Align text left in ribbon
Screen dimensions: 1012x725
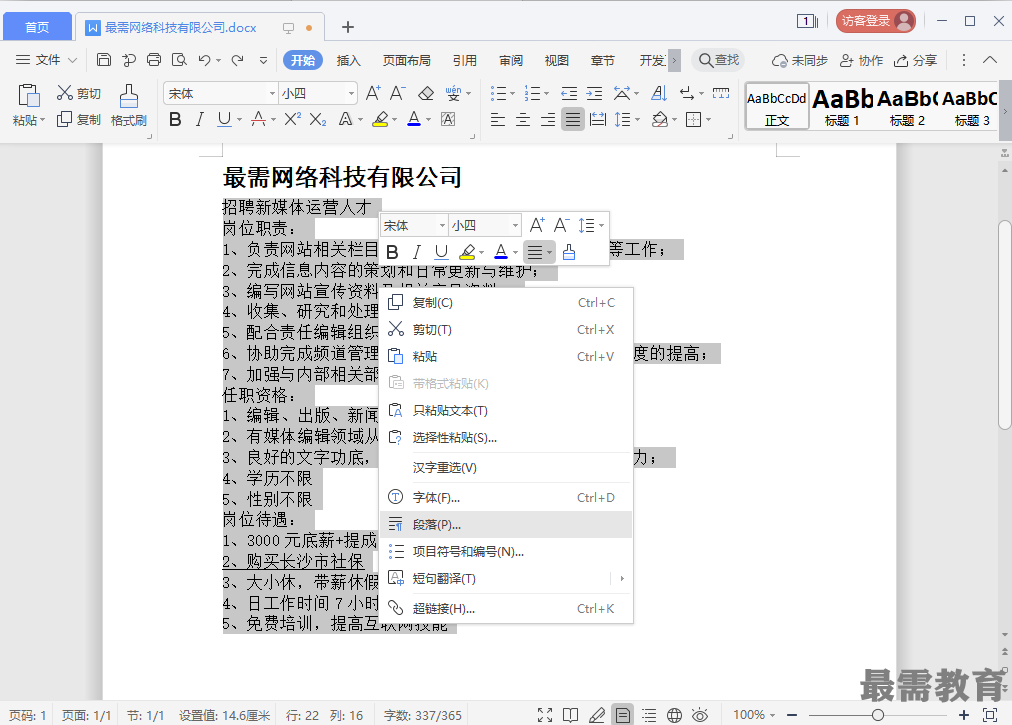point(498,119)
